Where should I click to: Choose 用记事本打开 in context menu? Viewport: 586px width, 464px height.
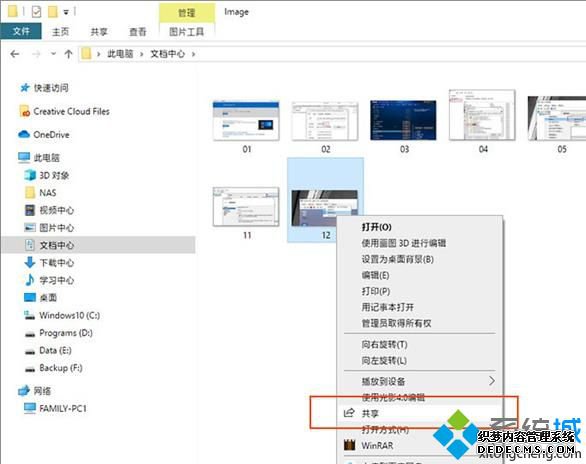pos(420,307)
